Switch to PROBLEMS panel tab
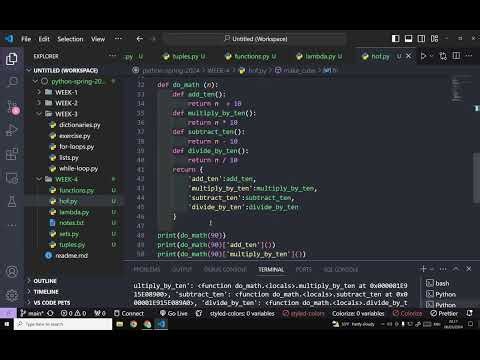 (x=146, y=269)
